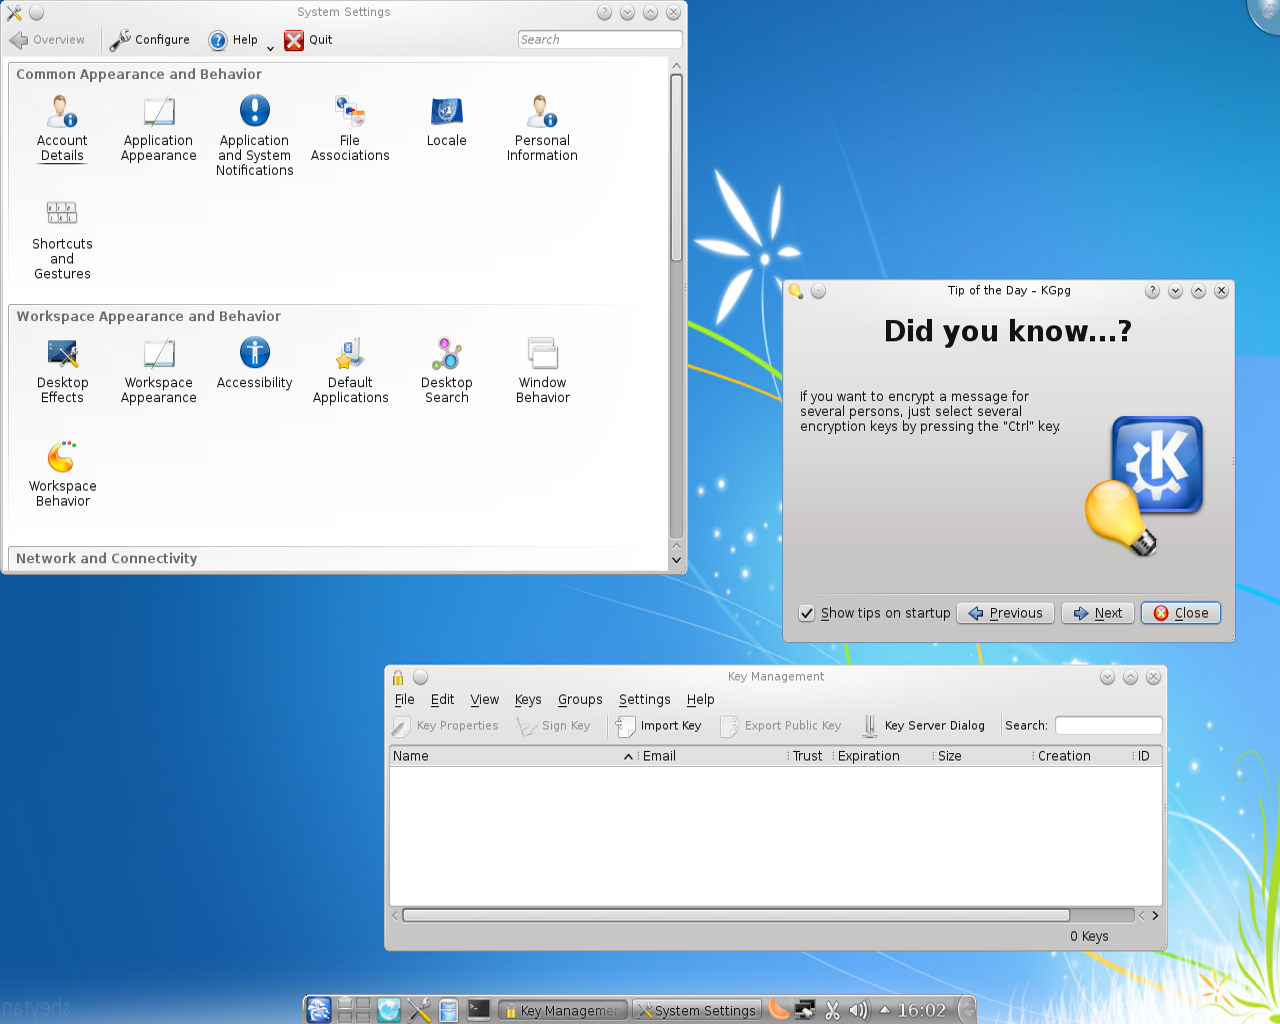
Task: Click the volume icon in system tray
Action: [x=858, y=1010]
